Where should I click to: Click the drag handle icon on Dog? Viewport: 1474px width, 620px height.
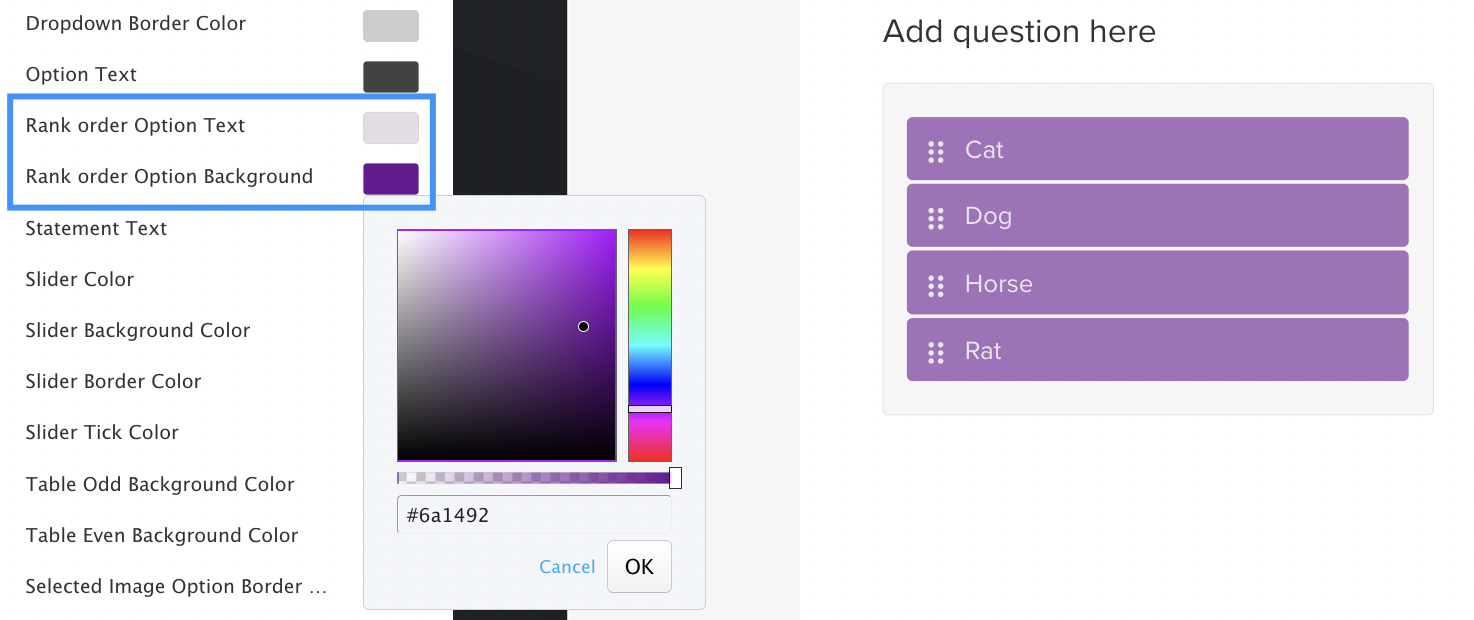click(x=937, y=215)
